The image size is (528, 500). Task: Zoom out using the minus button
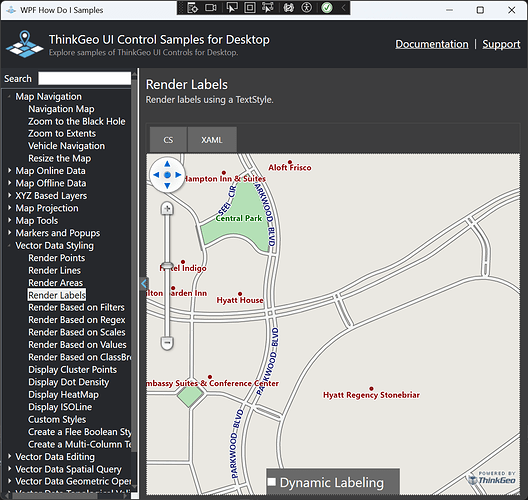pyautogui.click(x=167, y=343)
